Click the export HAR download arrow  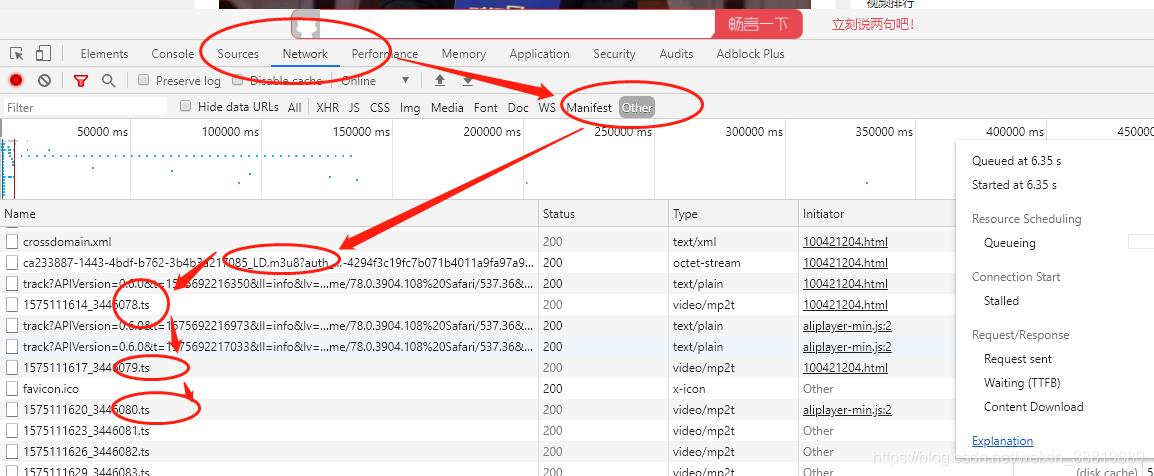(467, 80)
